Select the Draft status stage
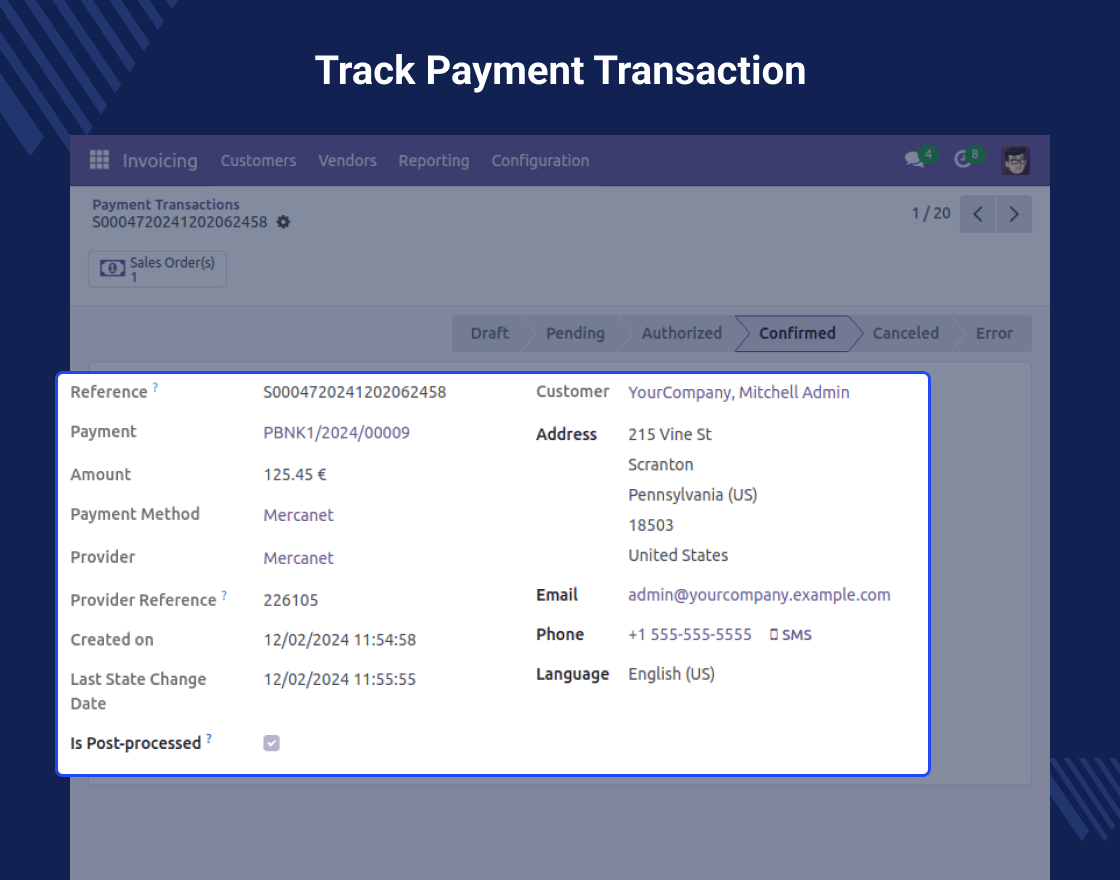Viewport: 1120px width, 880px height. pyautogui.click(x=489, y=334)
